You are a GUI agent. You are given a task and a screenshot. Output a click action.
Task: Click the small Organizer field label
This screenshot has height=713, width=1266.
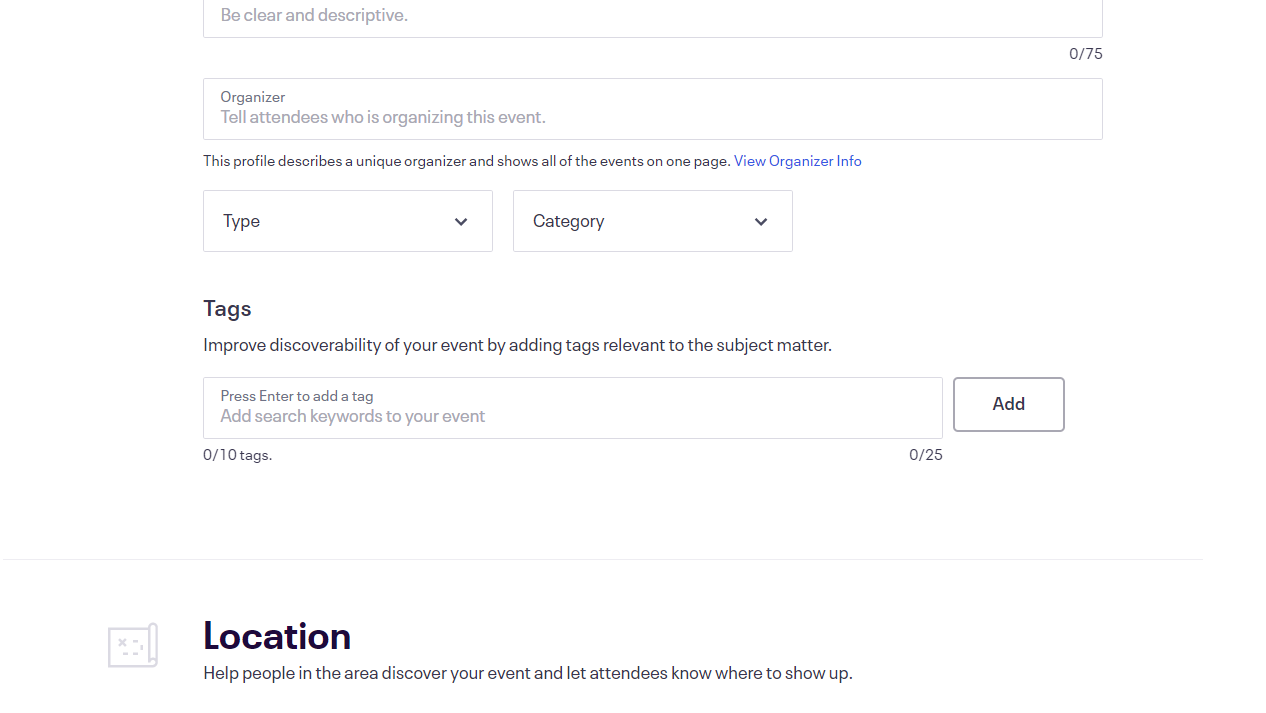pos(253,97)
